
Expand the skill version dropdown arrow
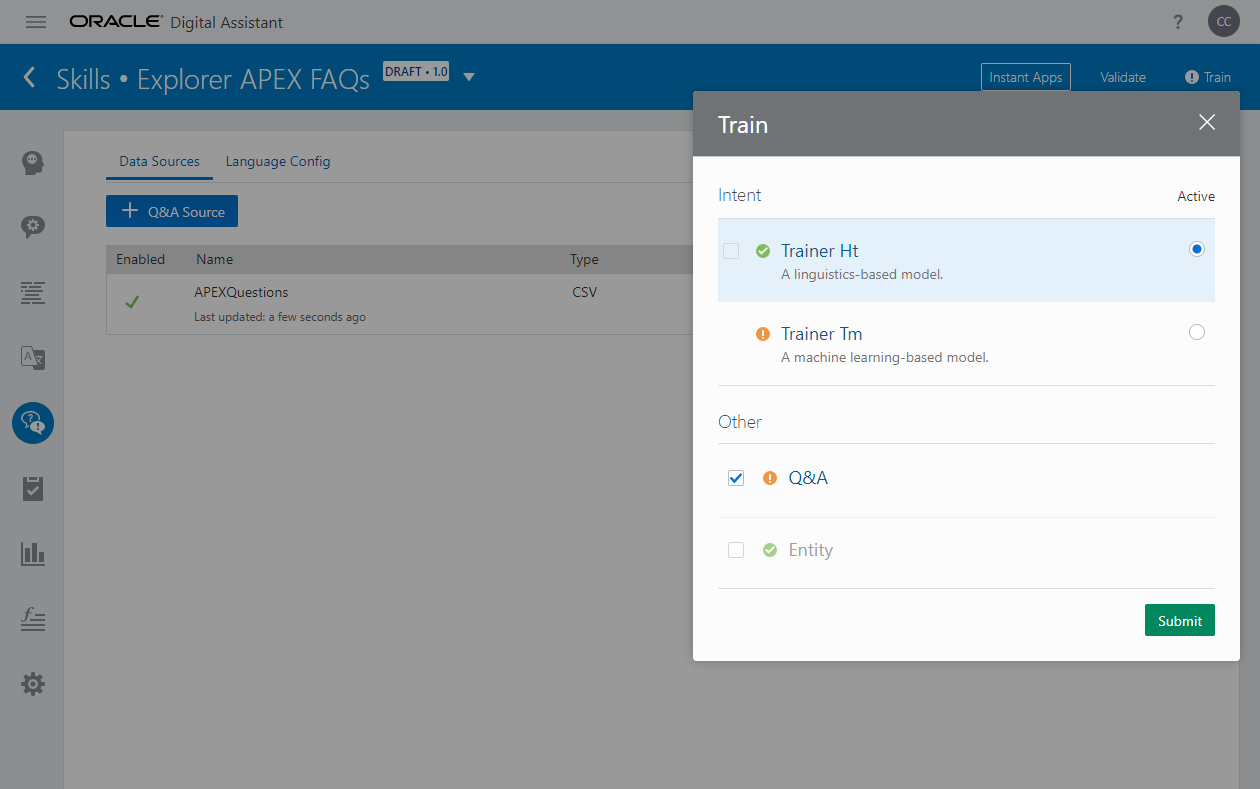tap(469, 77)
